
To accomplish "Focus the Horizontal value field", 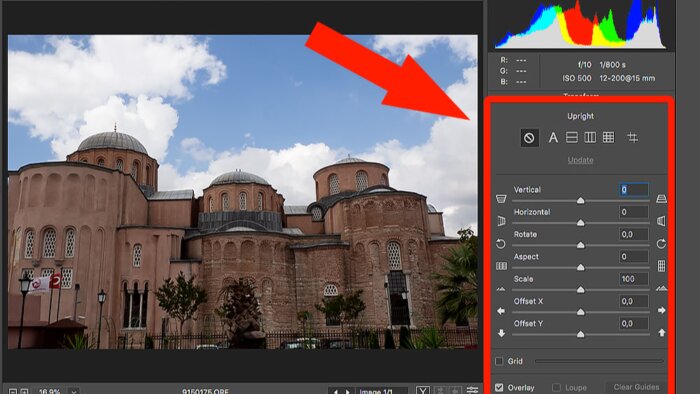I will [634, 212].
